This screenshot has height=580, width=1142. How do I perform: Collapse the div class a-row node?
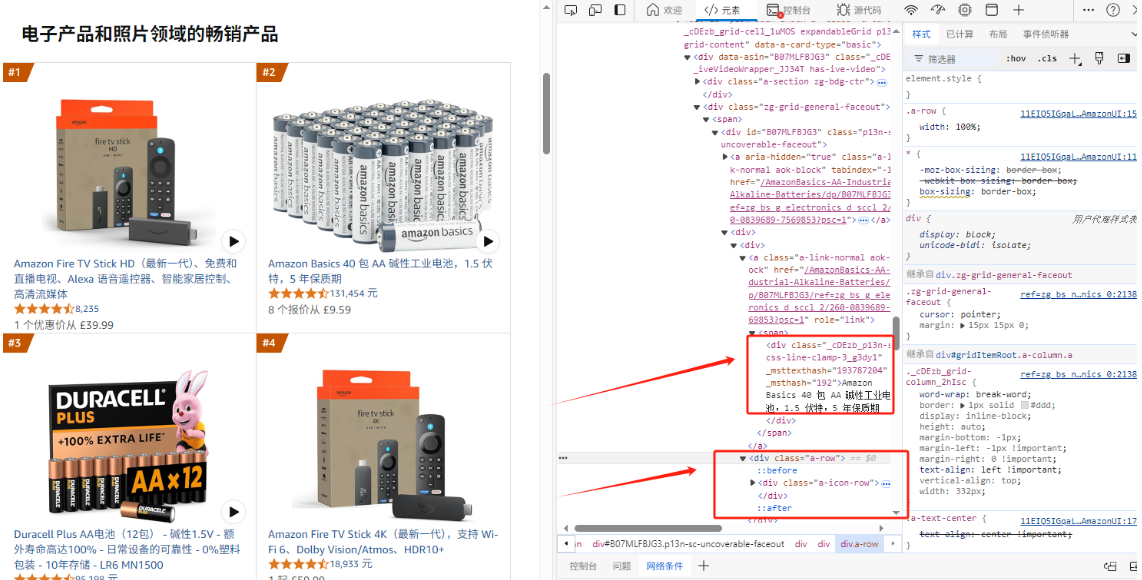743,458
